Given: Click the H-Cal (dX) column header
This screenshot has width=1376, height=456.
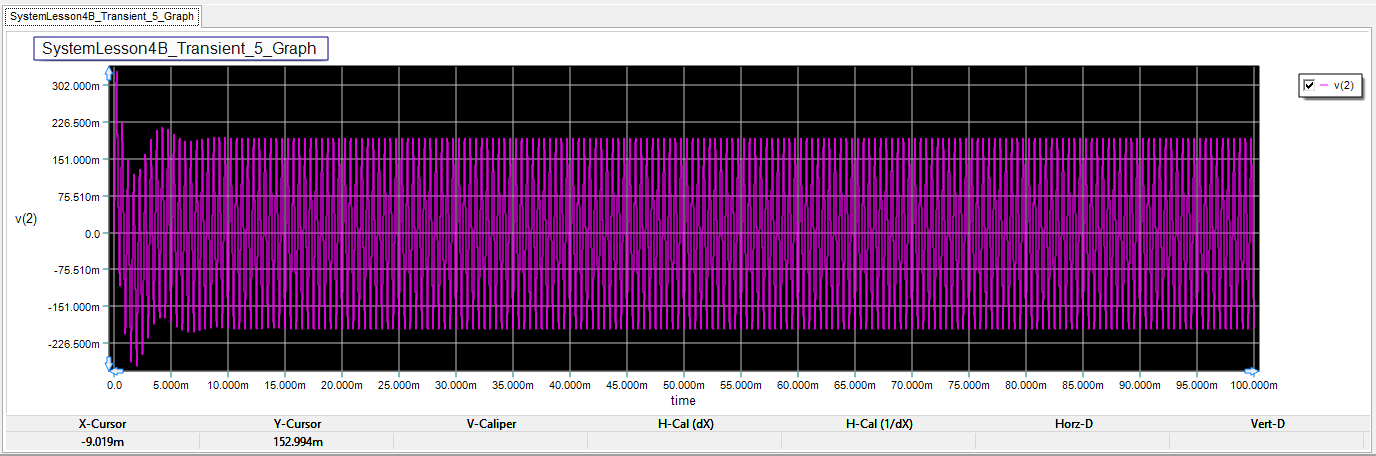Looking at the screenshot, I should (685, 424).
